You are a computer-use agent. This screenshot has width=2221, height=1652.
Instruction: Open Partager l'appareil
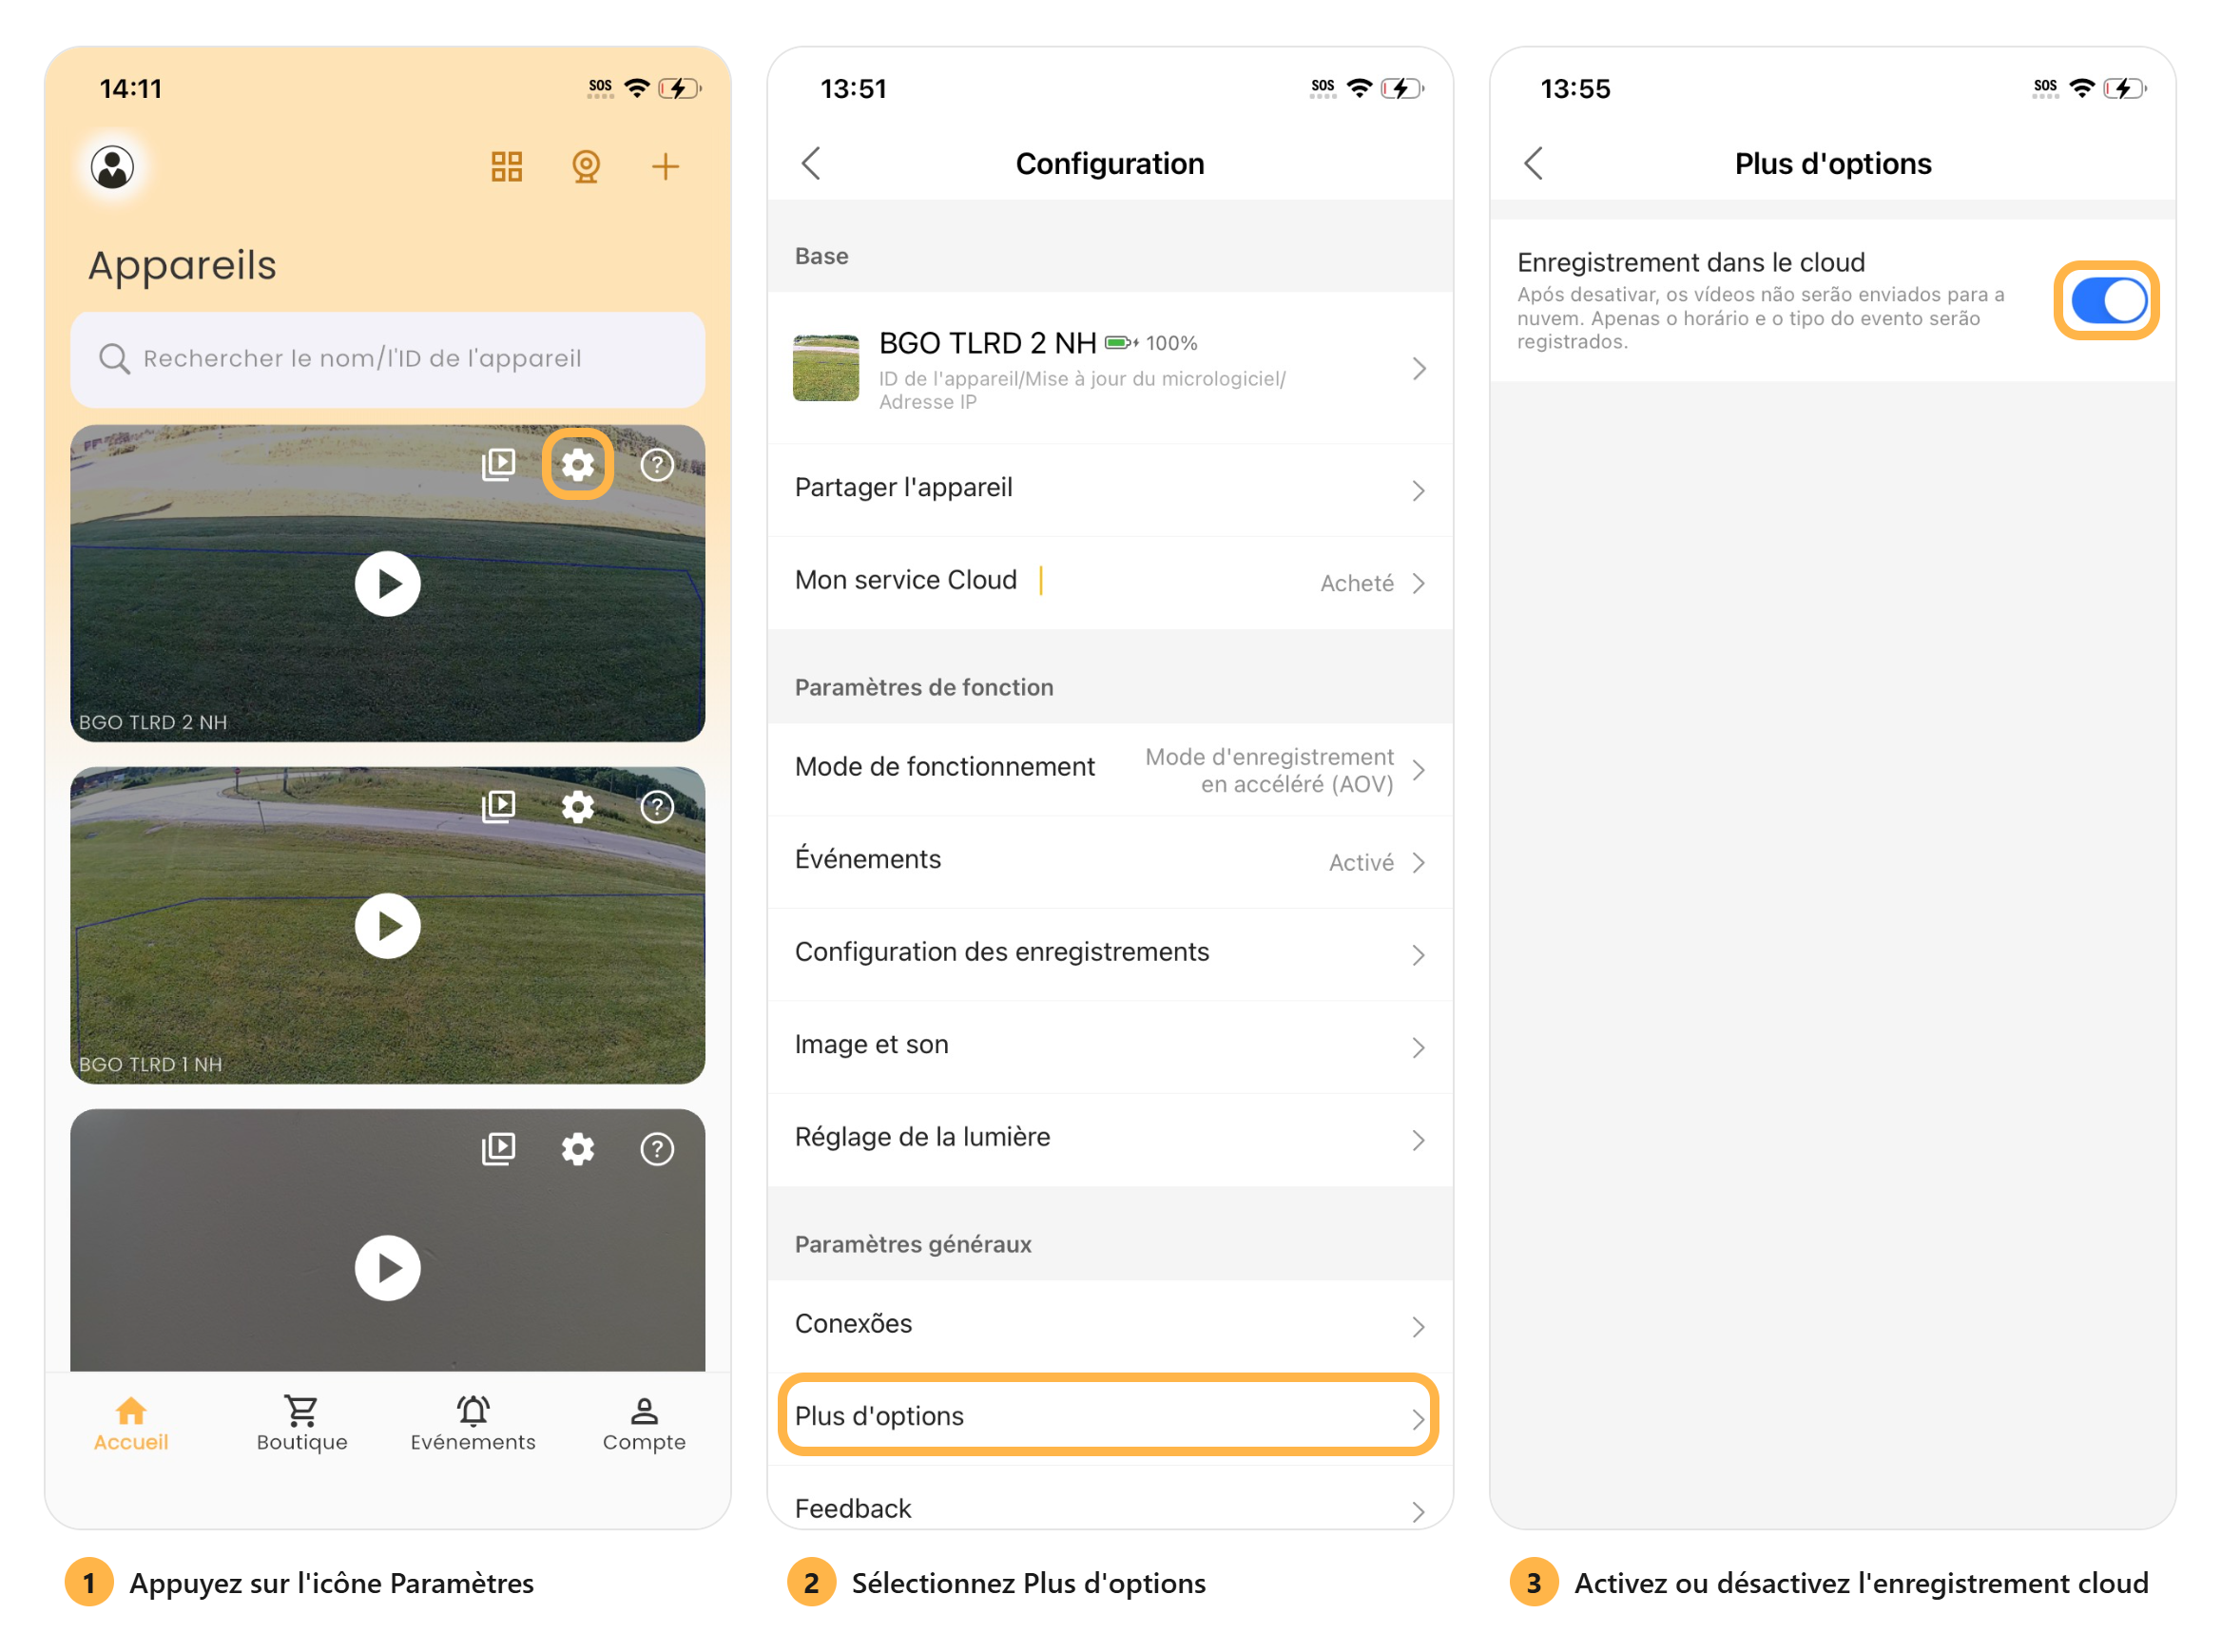click(x=1110, y=490)
